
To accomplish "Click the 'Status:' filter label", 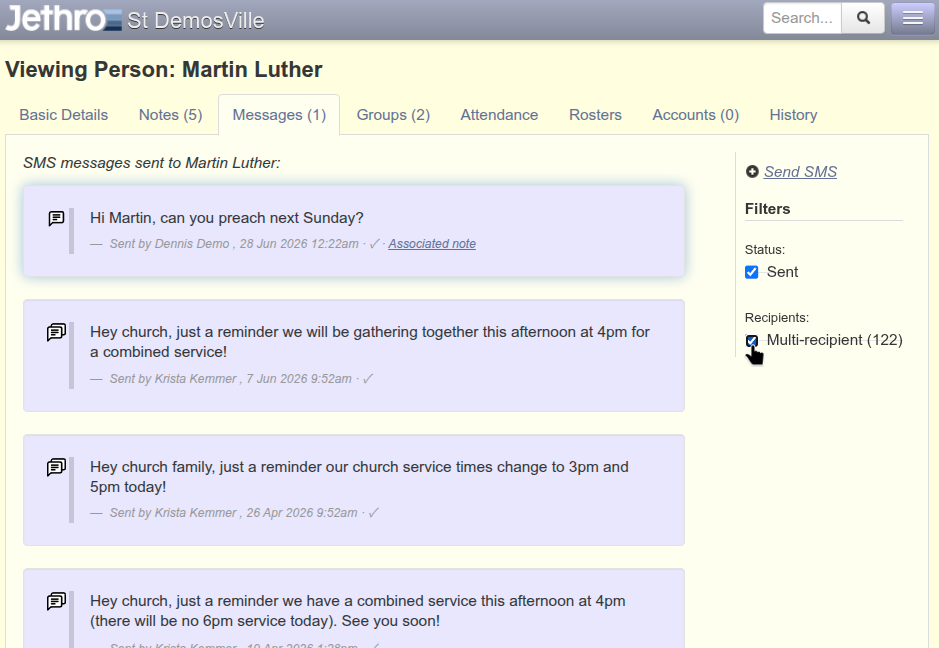I will (x=765, y=250).
